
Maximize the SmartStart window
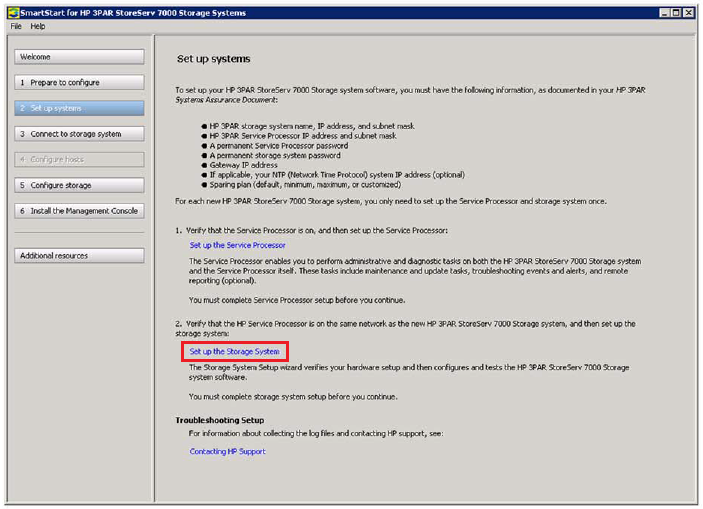tap(677, 12)
